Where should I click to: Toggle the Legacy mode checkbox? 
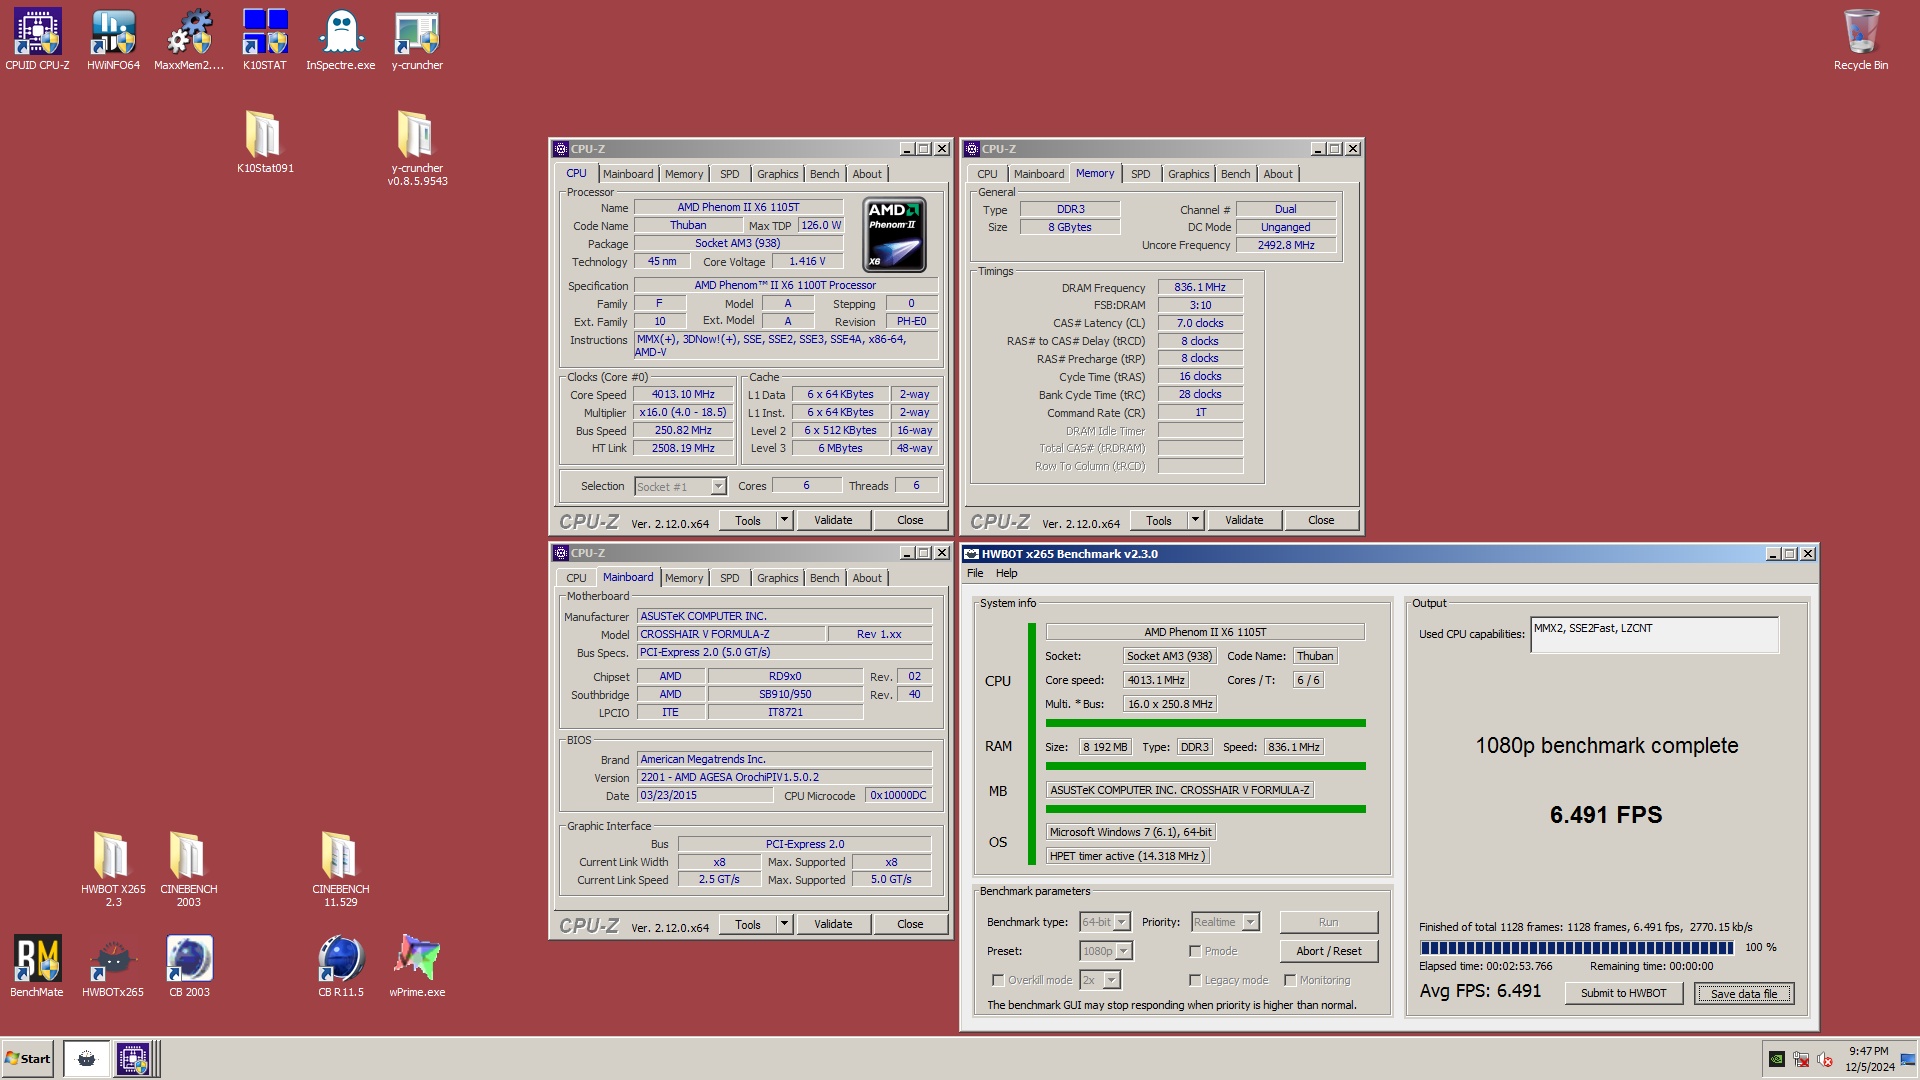pyautogui.click(x=1195, y=980)
